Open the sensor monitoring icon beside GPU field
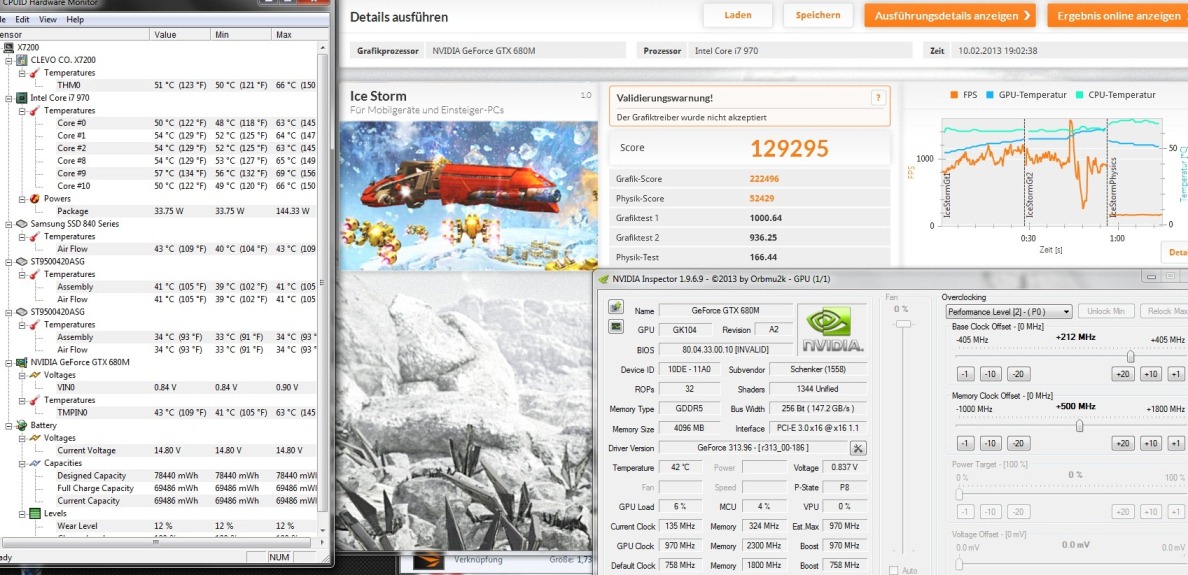The image size is (1188, 575). pyautogui.click(x=616, y=327)
